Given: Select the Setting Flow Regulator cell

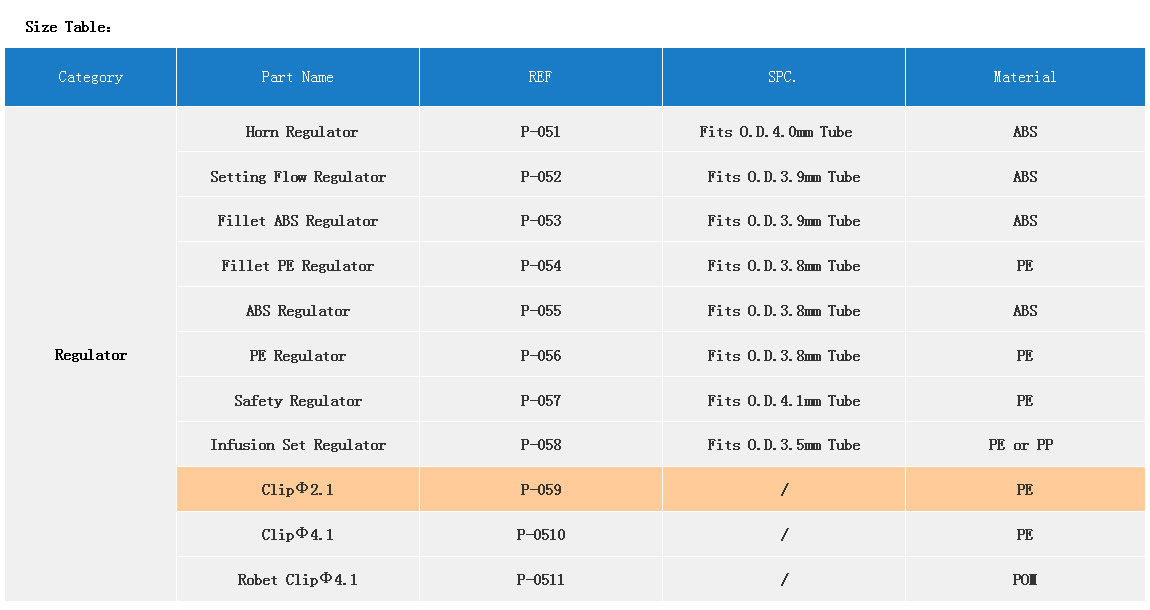Looking at the screenshot, I should [x=298, y=177].
